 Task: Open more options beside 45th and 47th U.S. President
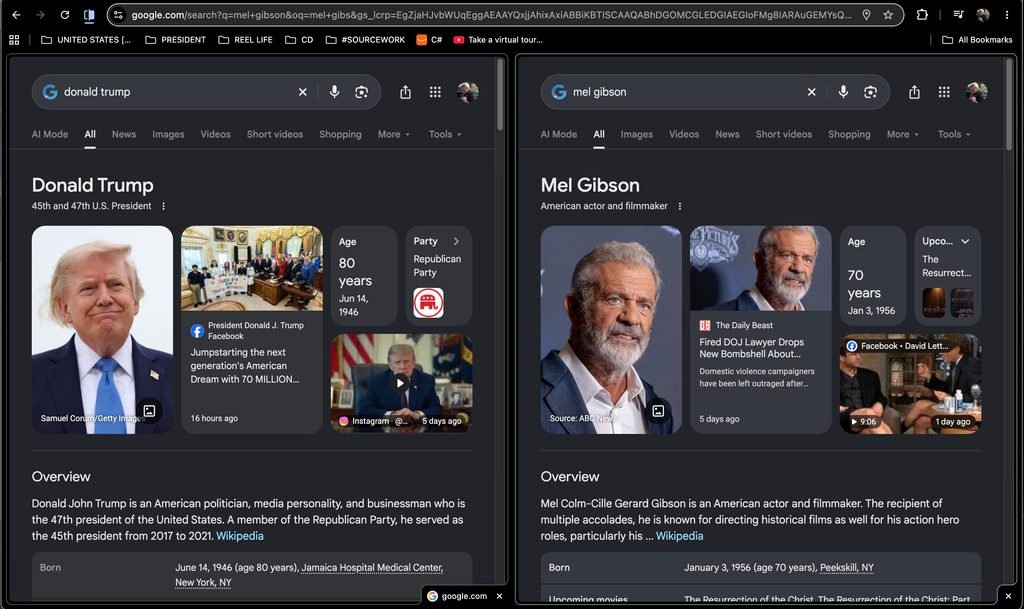163,206
